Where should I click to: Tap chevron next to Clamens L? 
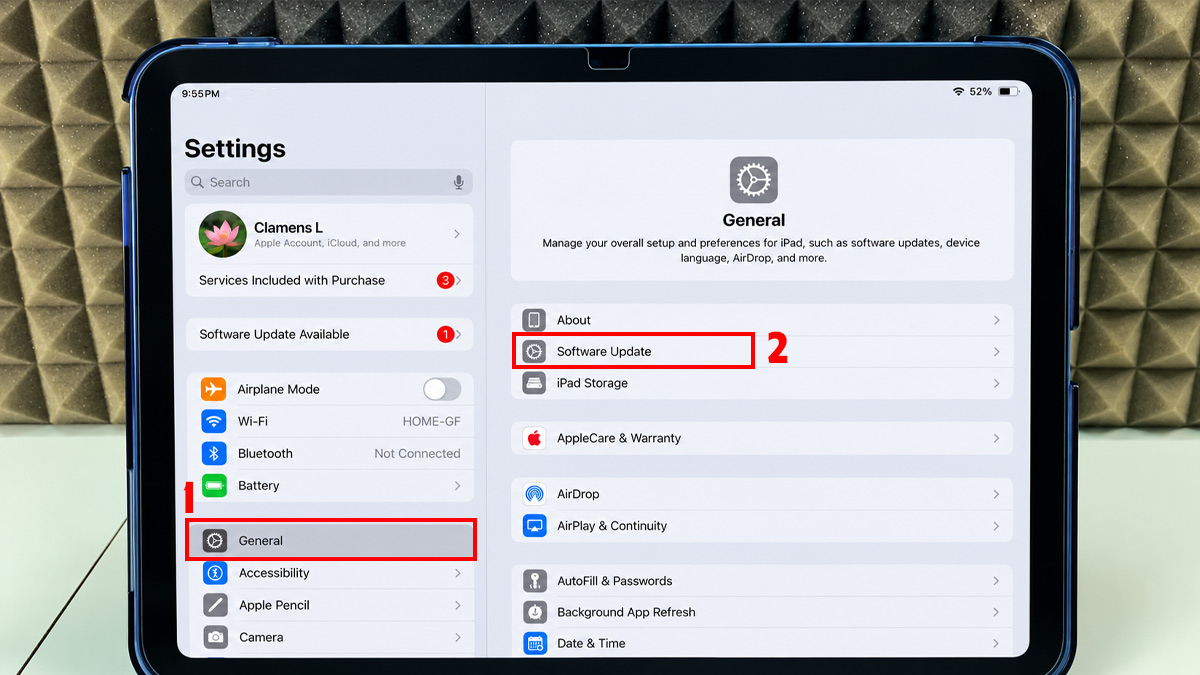point(457,234)
